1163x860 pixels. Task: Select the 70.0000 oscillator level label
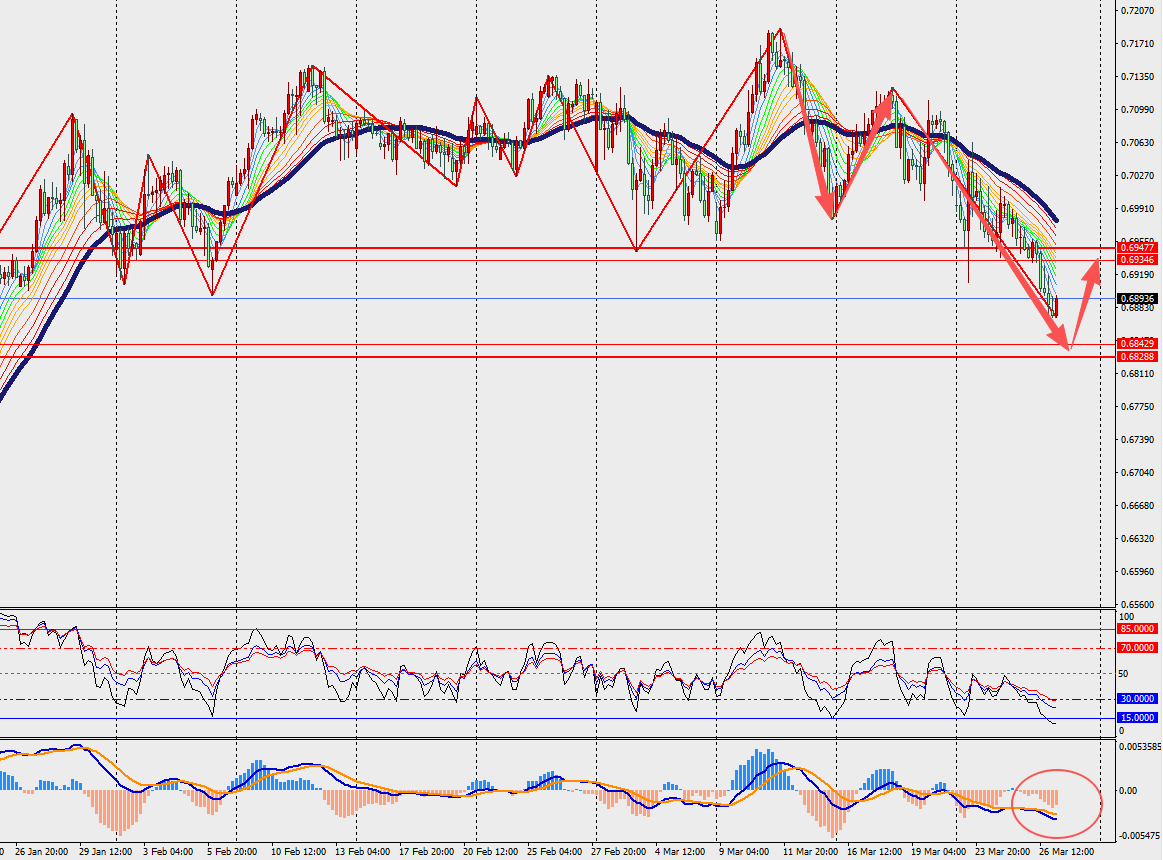[1138, 648]
